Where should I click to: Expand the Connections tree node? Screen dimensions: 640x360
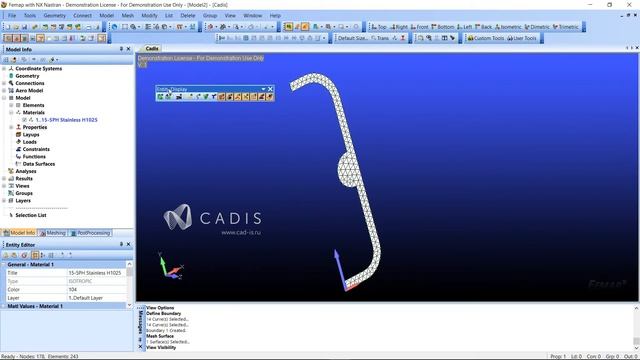(4, 83)
